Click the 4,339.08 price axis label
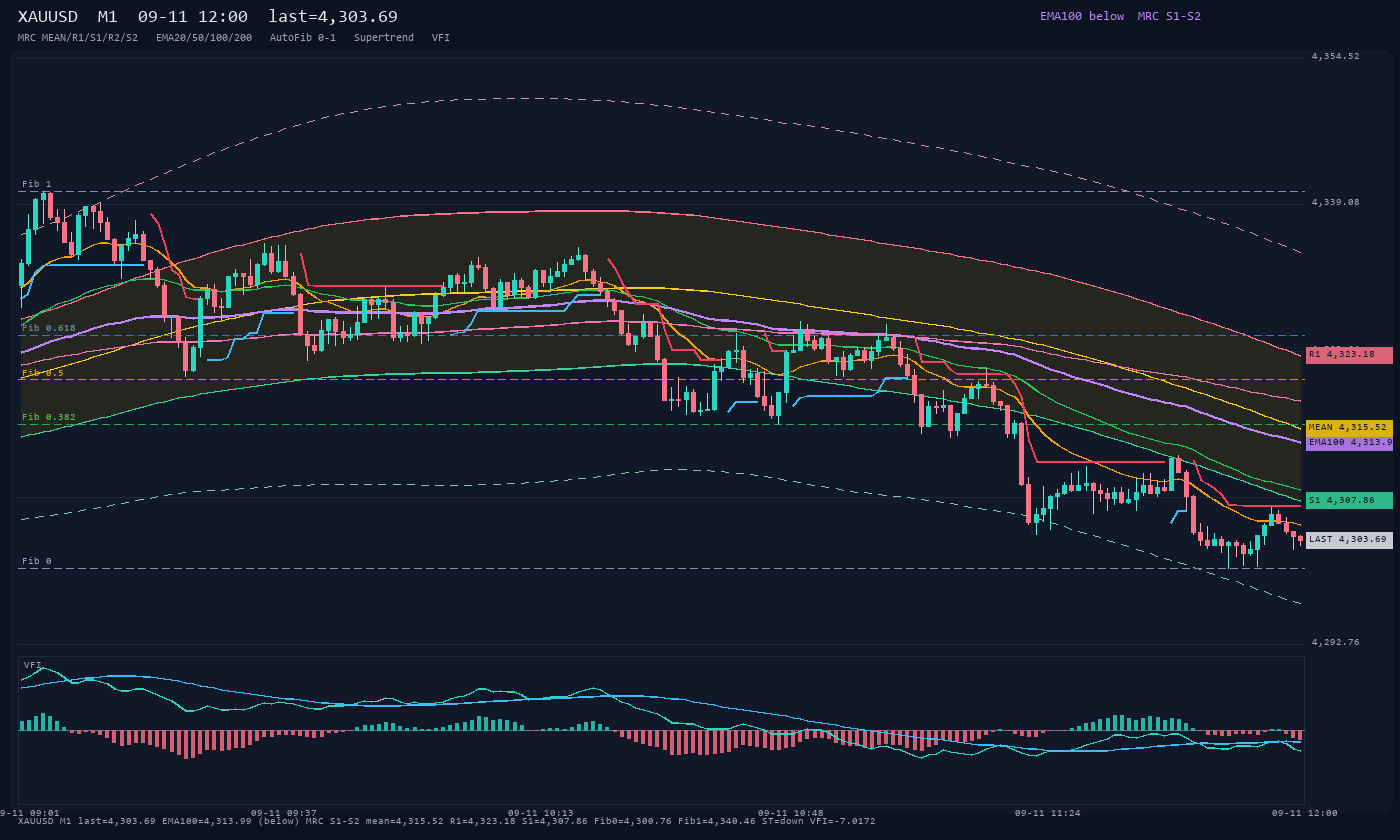The width and height of the screenshot is (1400, 840). click(x=1335, y=202)
